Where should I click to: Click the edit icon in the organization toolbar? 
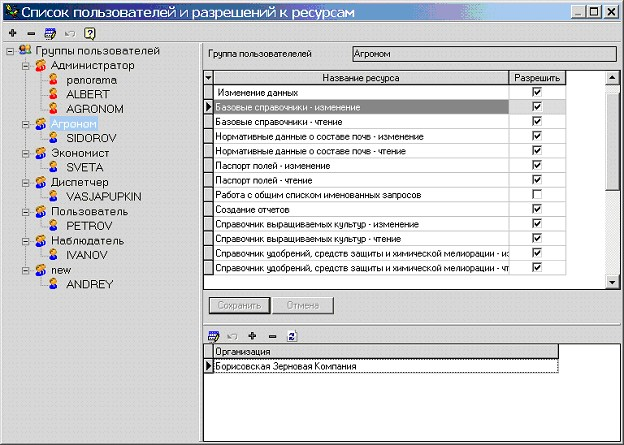pyautogui.click(x=213, y=336)
